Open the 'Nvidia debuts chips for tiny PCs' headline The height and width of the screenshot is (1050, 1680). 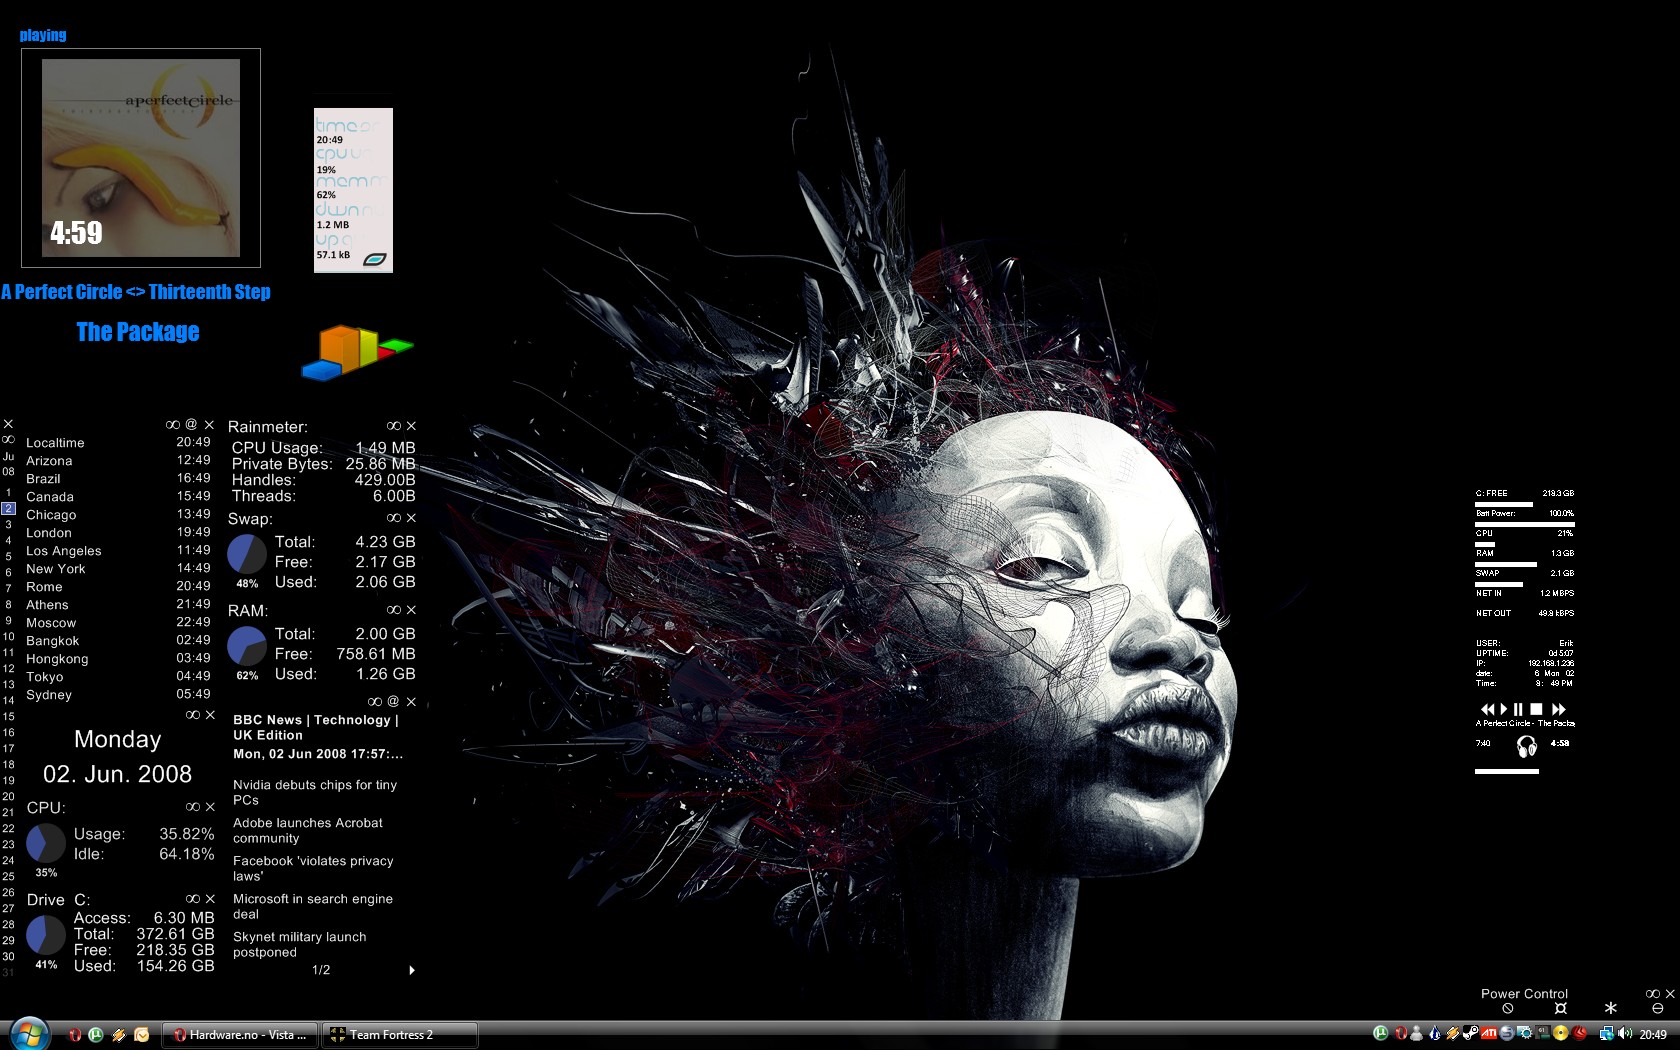tap(315, 792)
